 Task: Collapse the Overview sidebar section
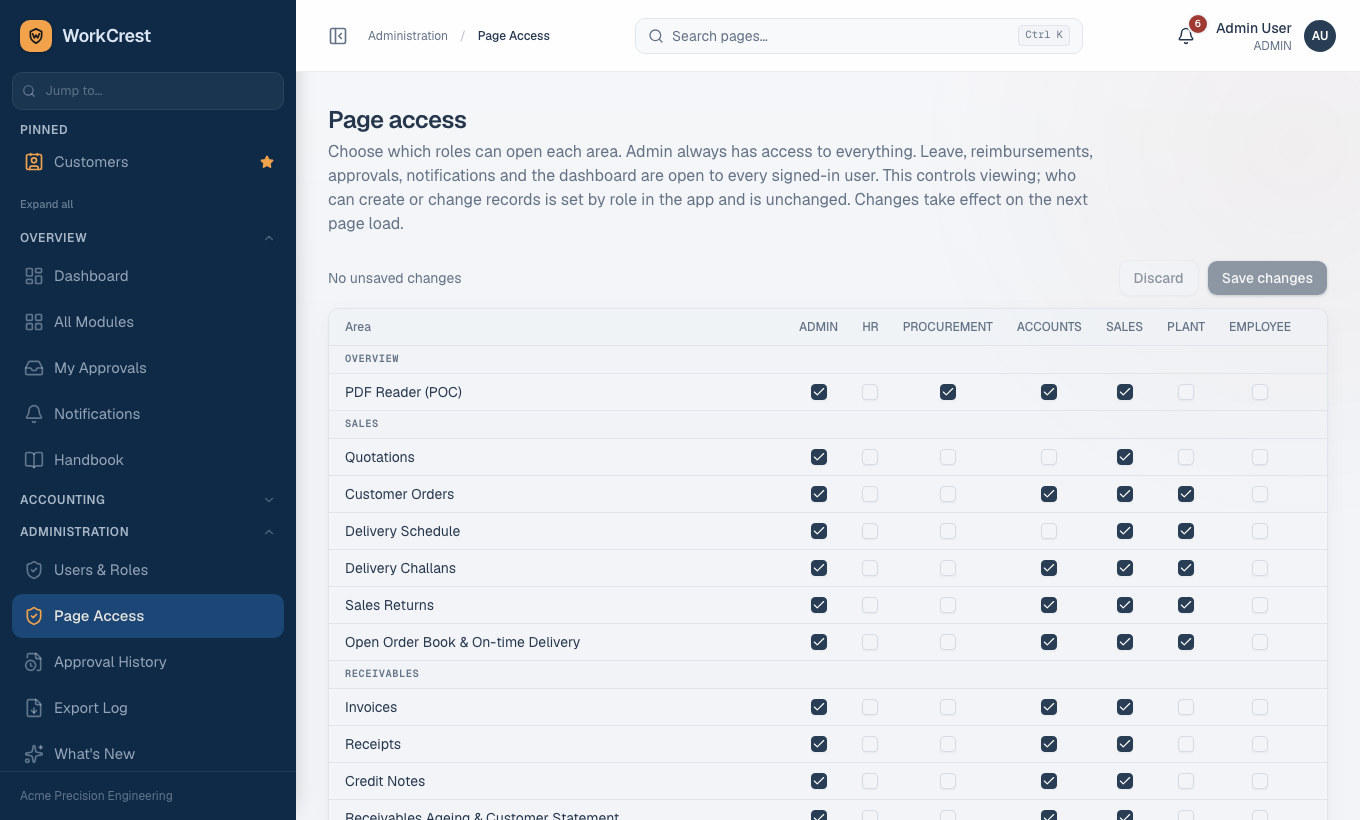pyautogui.click(x=148, y=238)
